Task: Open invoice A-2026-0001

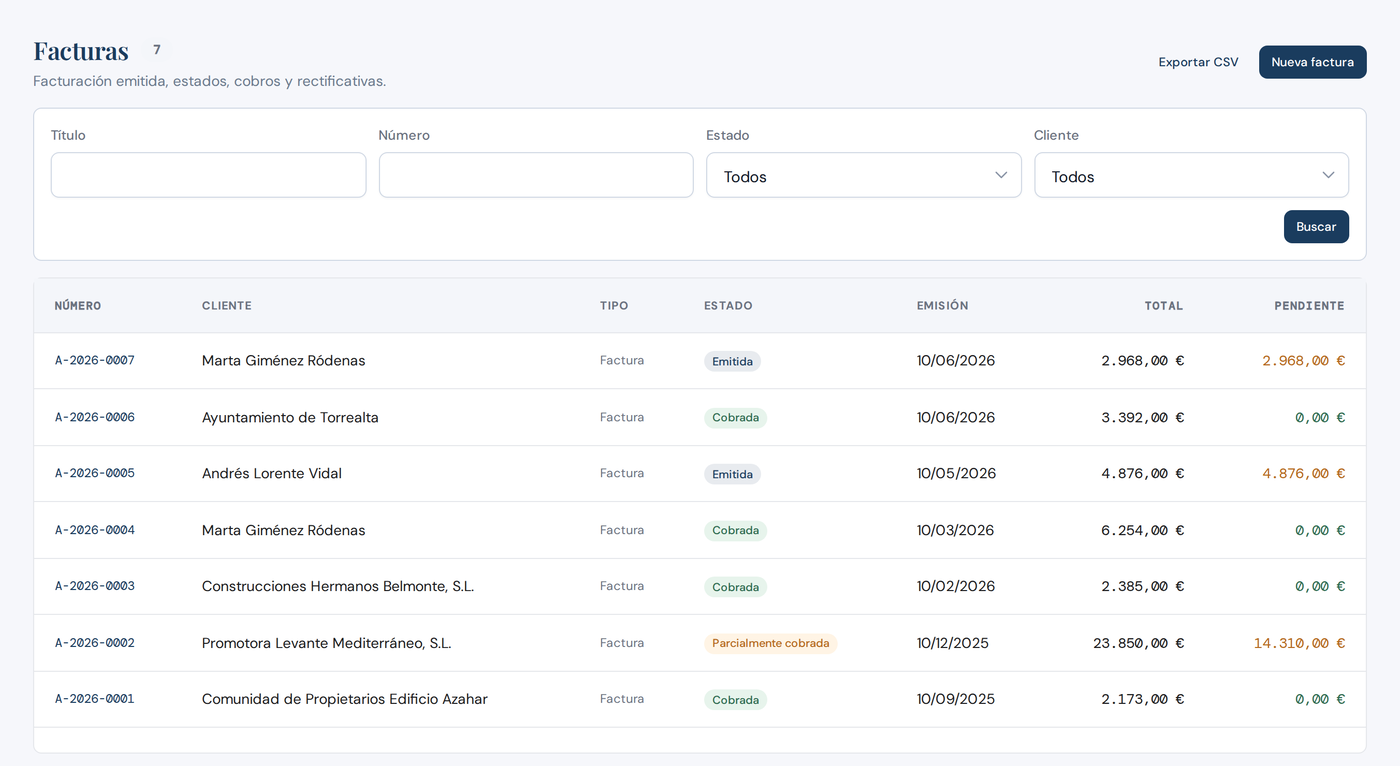Action: 95,699
